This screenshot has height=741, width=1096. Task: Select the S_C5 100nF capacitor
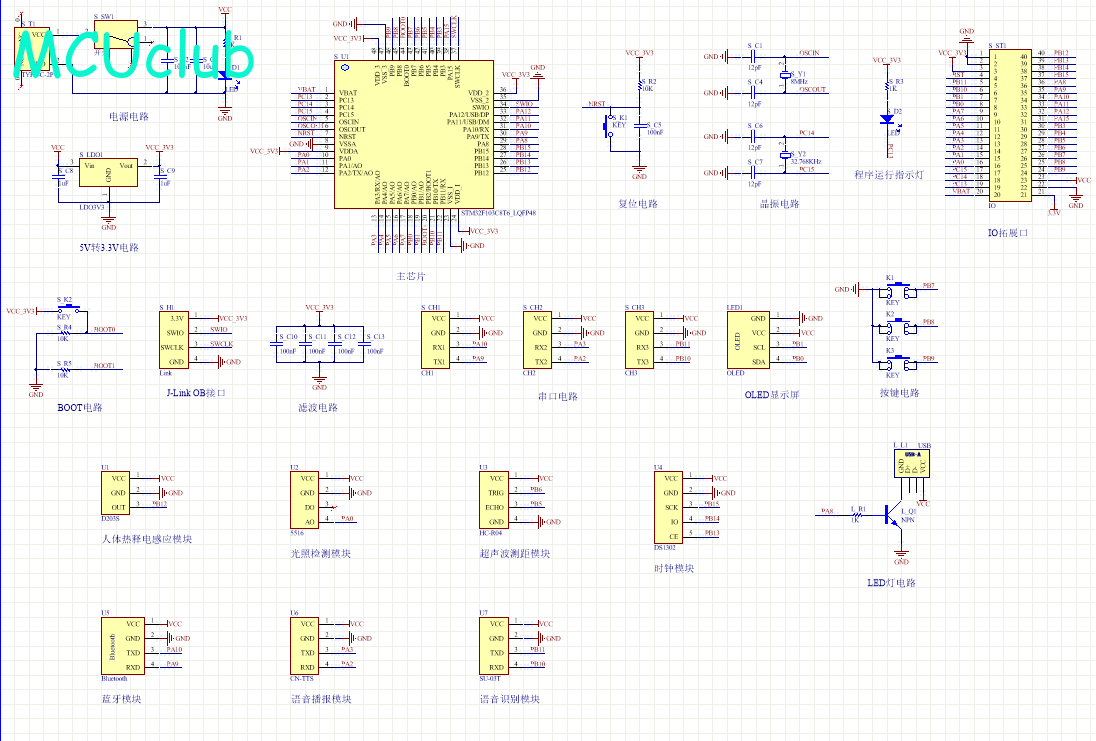tap(640, 126)
